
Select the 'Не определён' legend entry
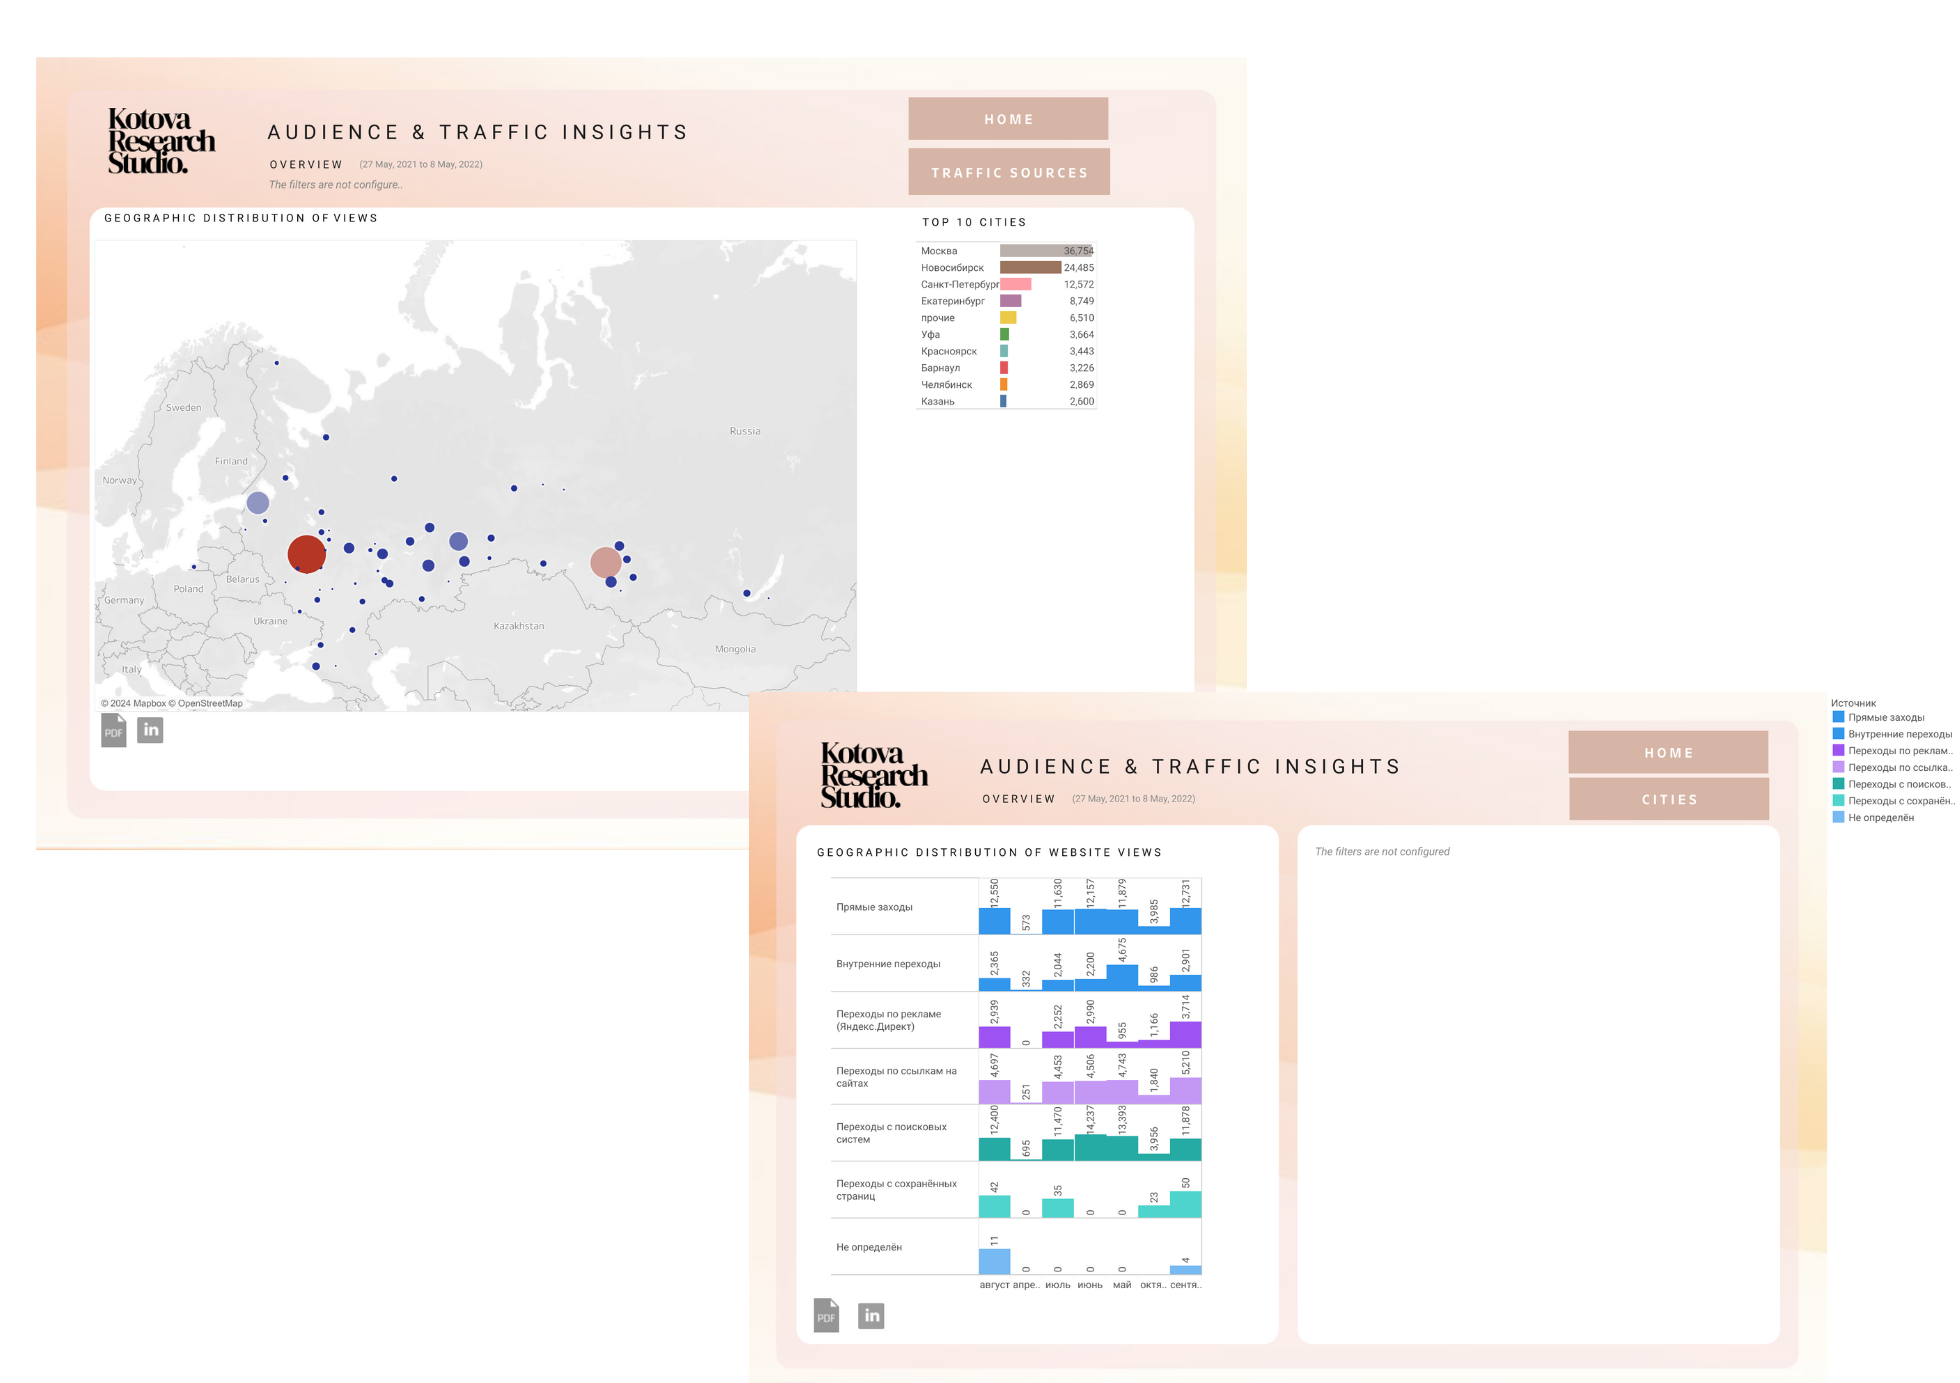(x=1880, y=817)
